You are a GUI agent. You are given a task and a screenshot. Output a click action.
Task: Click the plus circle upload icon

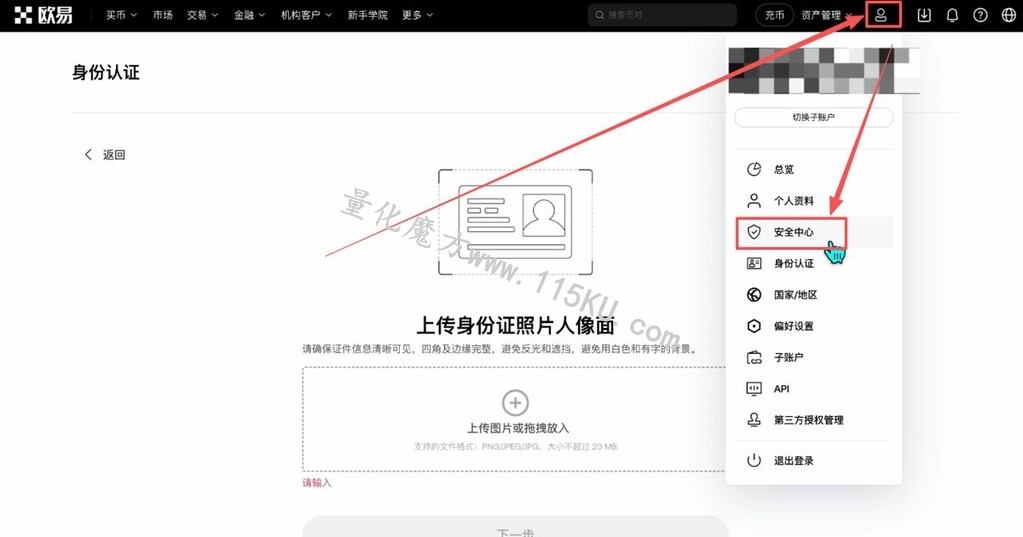[515, 403]
